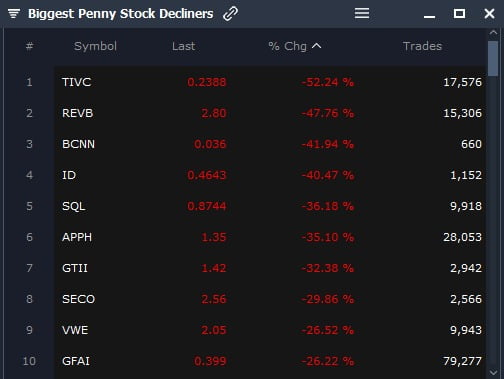Sort by the Last column header
This screenshot has height=379, width=504.
pos(183,46)
